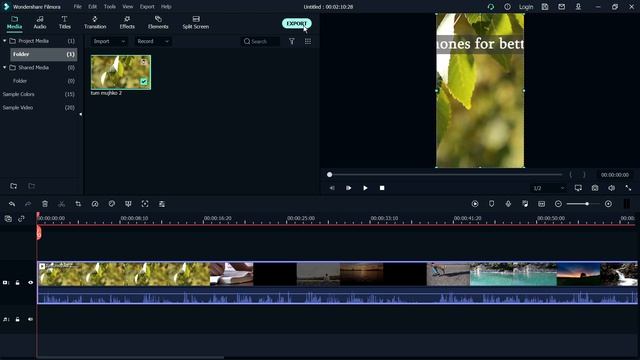This screenshot has width=640, height=360.
Task: Mute audio track 1 with speaker icon
Action: tap(30, 319)
